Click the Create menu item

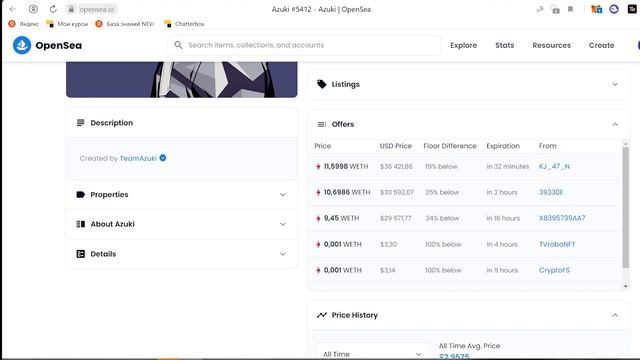(x=601, y=45)
